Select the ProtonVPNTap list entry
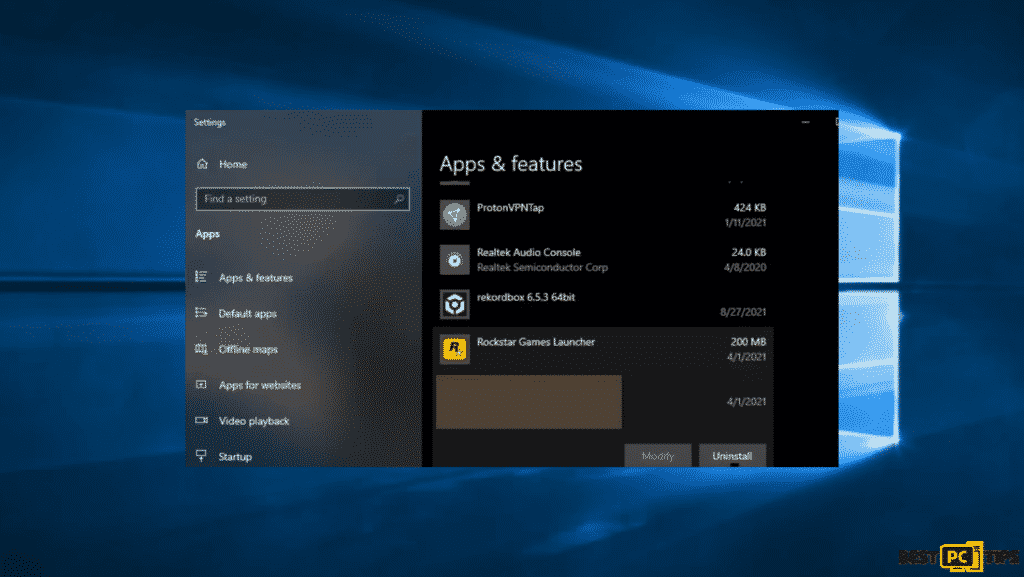Screen dimensions: 1024x577 click(510, 208)
